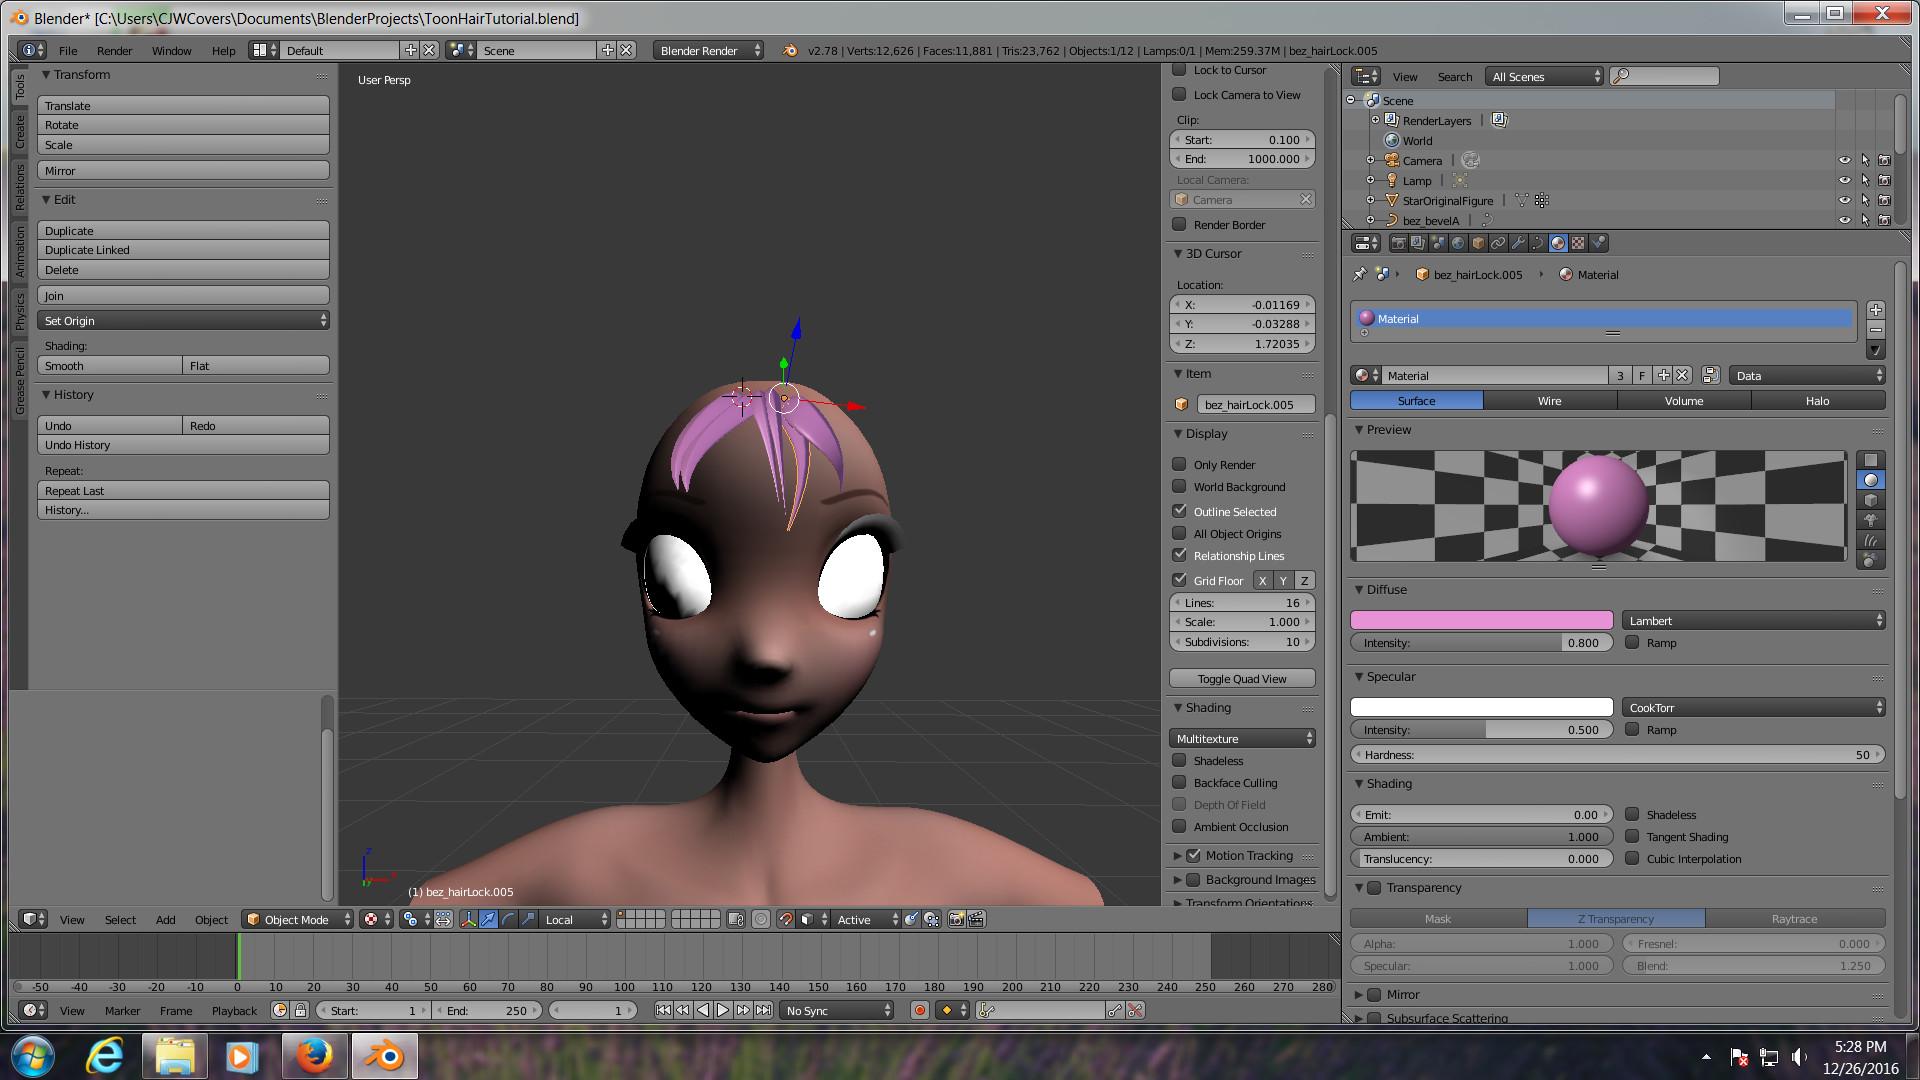Hide the Camera object with eye icon
The width and height of the screenshot is (1920, 1080).
[1844, 160]
